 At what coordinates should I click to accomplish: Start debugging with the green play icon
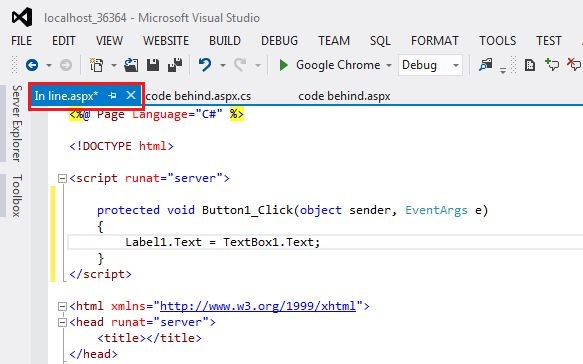coord(284,65)
